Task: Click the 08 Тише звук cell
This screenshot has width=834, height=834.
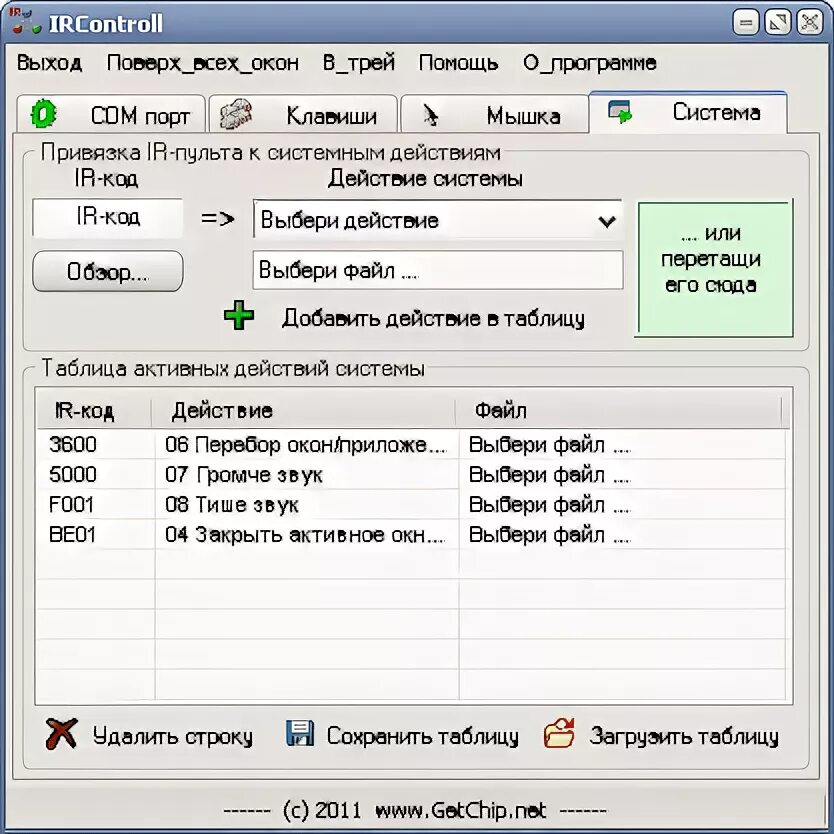Action: pyautogui.click(x=306, y=504)
